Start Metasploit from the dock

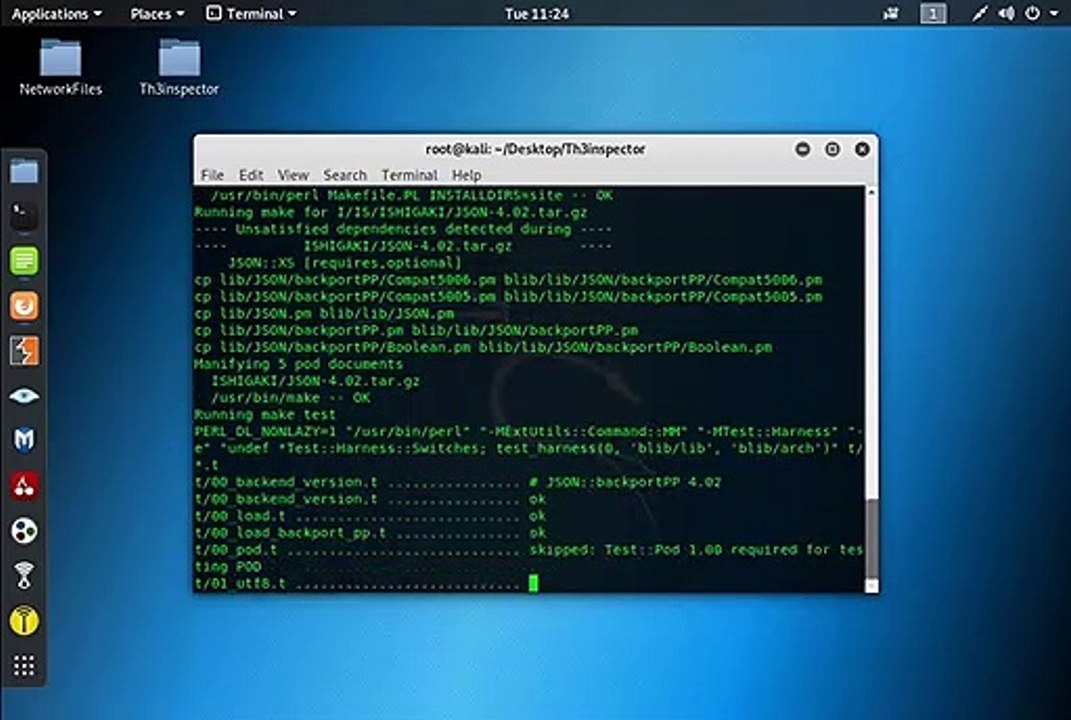pyautogui.click(x=24, y=440)
